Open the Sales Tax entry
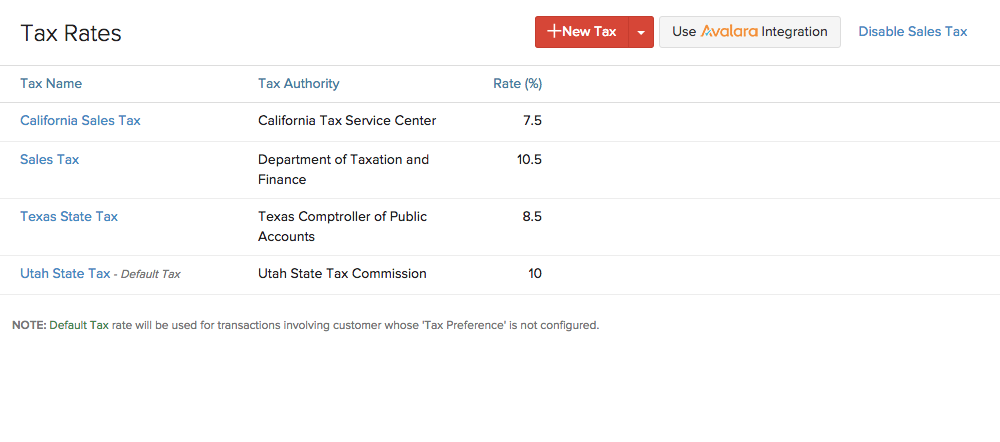The width and height of the screenshot is (1000, 442). tap(49, 159)
